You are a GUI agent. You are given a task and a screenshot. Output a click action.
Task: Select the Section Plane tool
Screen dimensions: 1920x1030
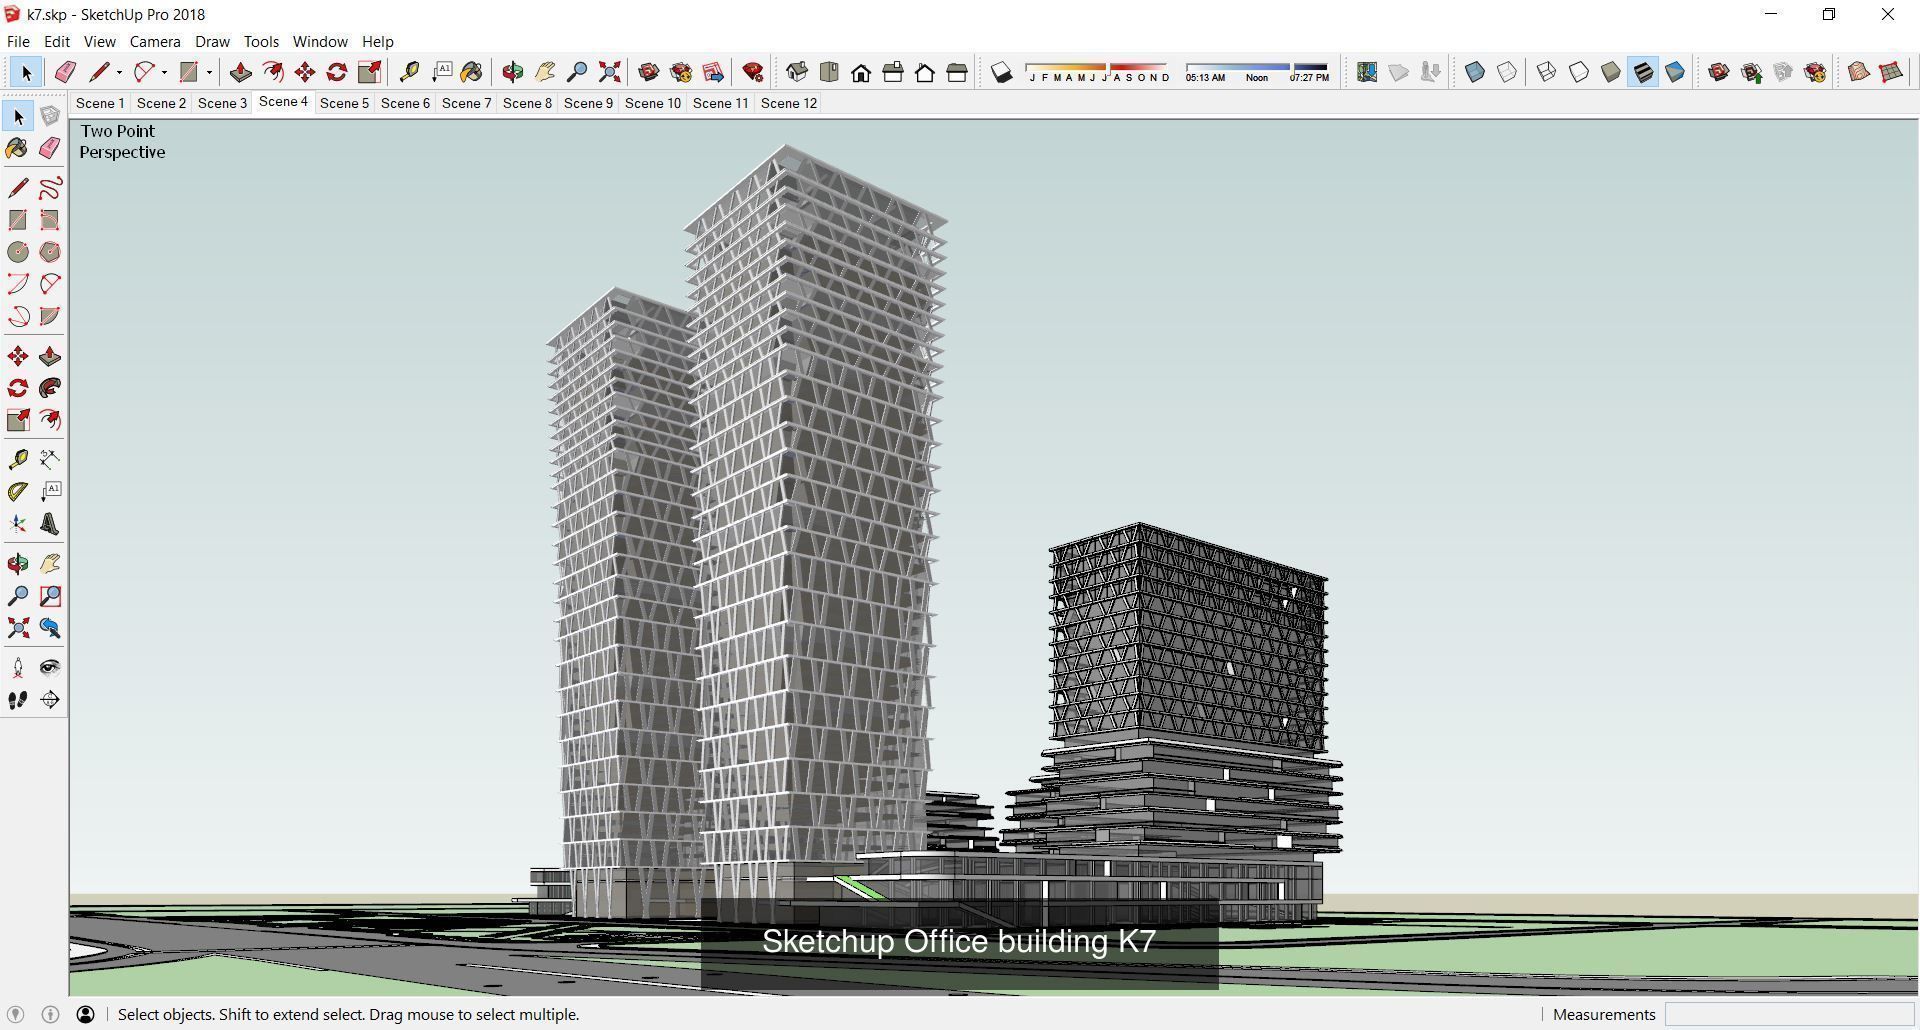click(50, 700)
